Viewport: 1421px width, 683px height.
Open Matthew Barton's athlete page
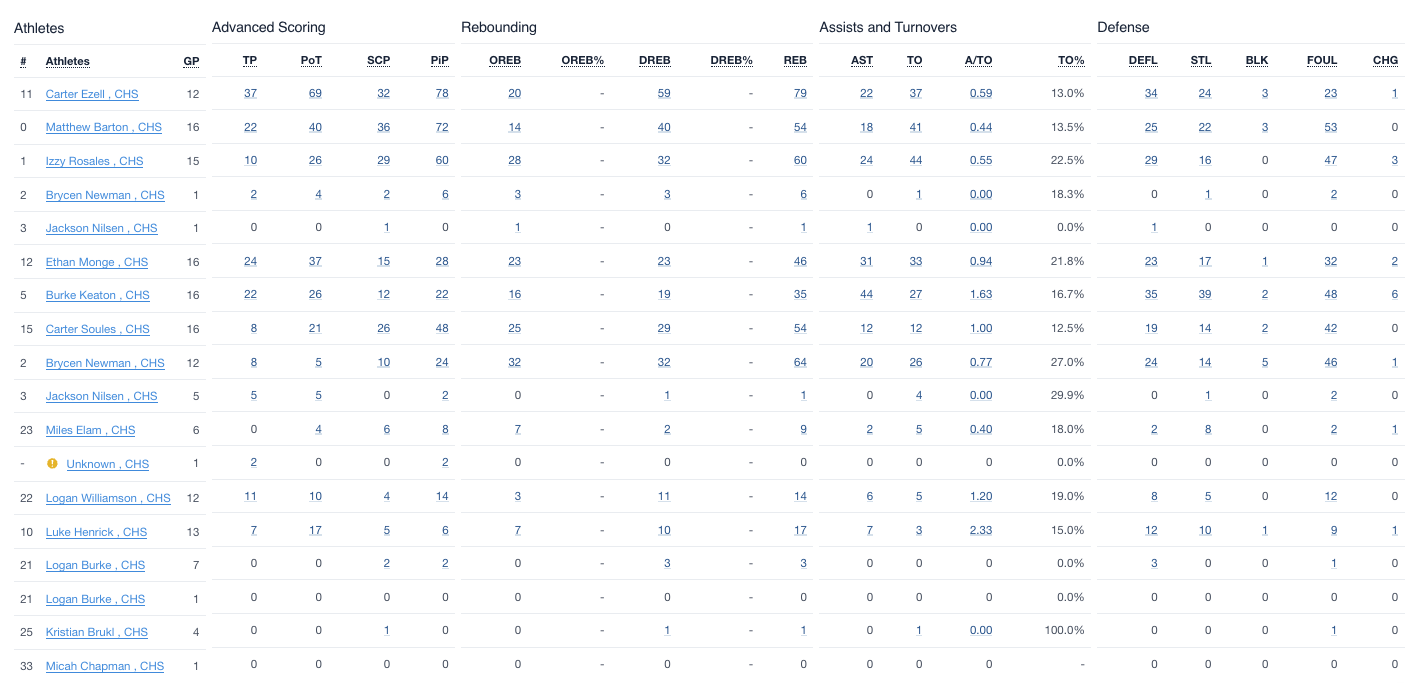click(x=103, y=128)
